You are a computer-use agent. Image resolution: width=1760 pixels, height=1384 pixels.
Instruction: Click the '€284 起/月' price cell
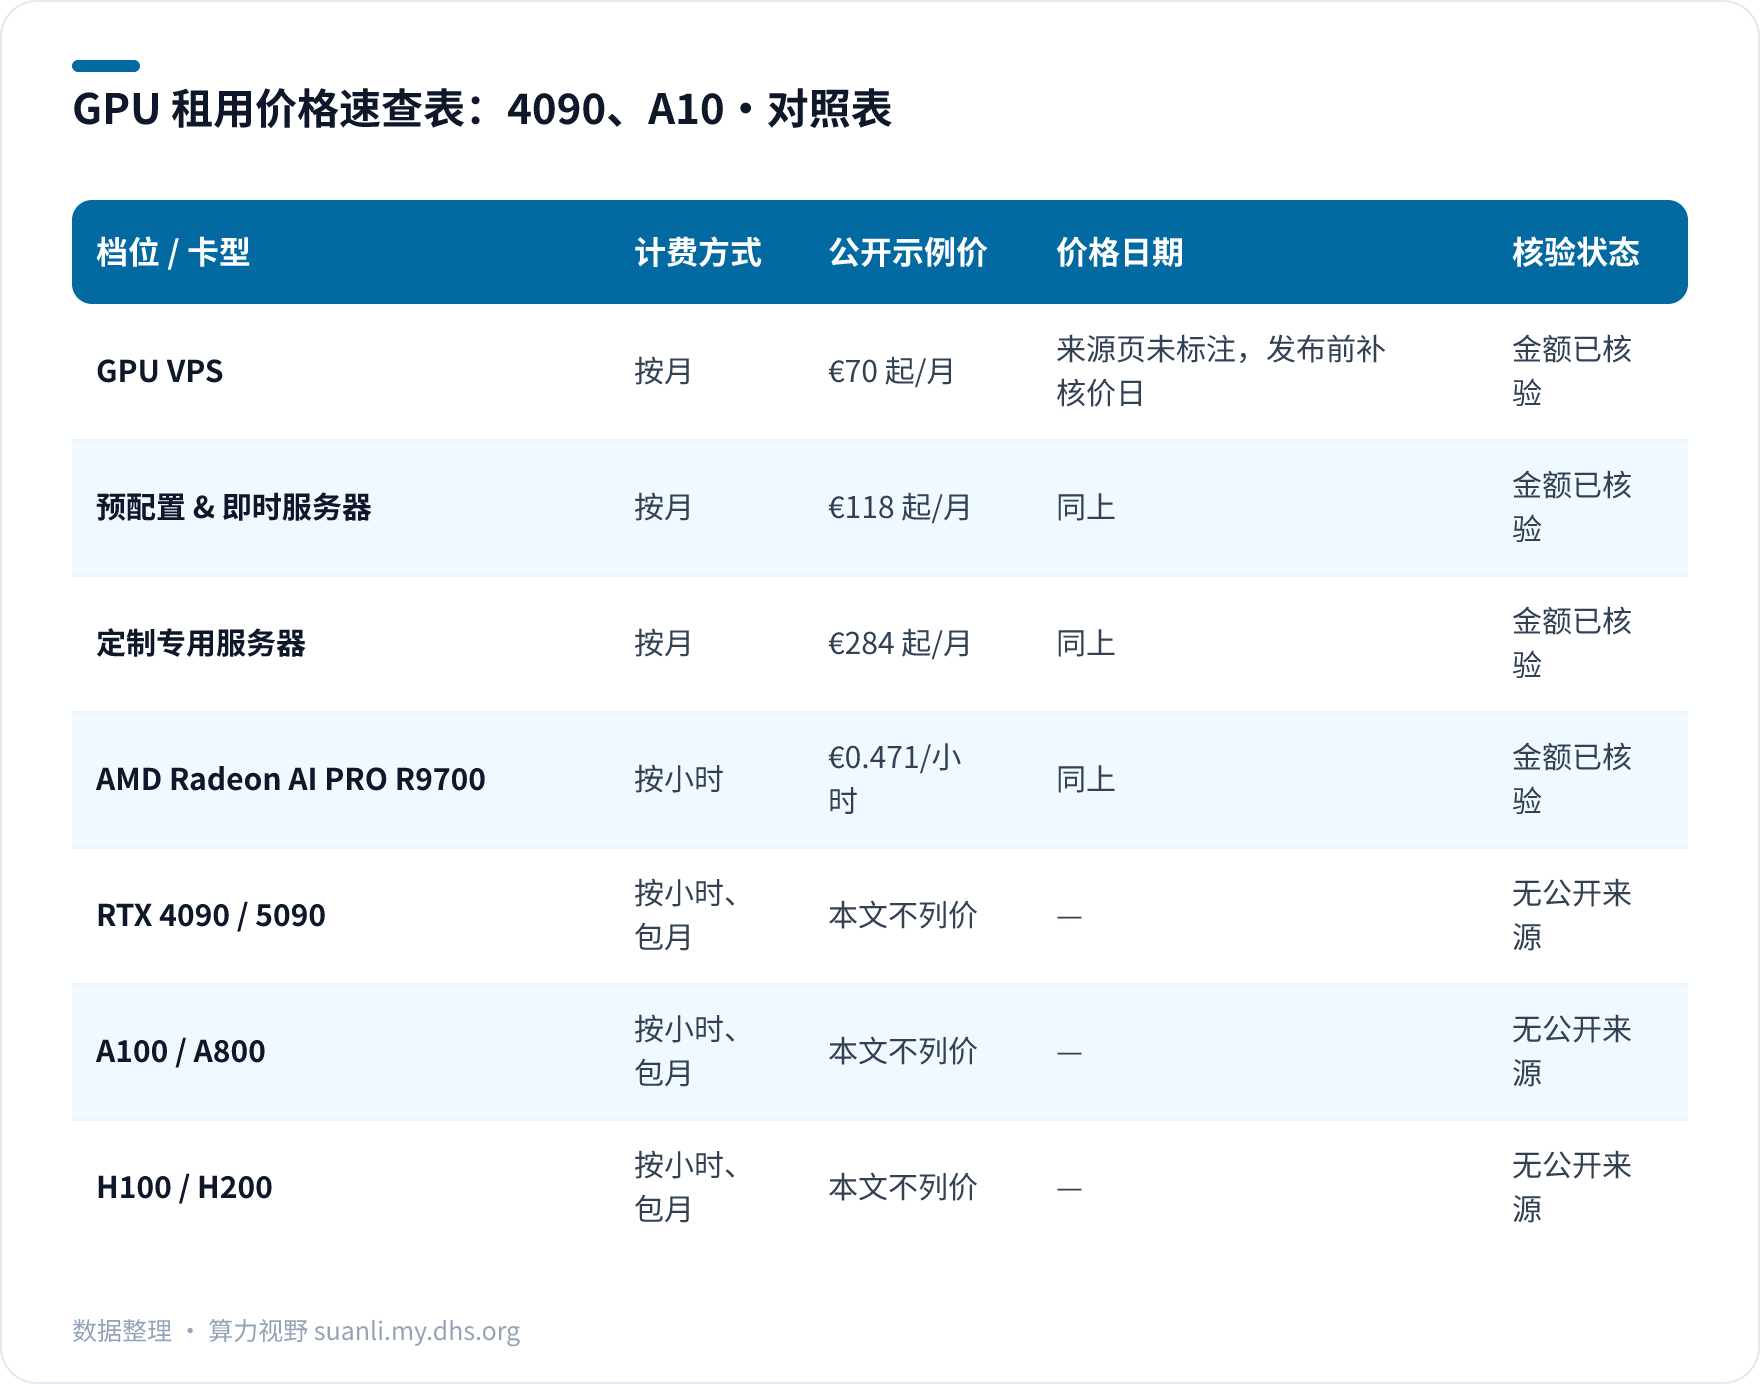click(x=899, y=643)
